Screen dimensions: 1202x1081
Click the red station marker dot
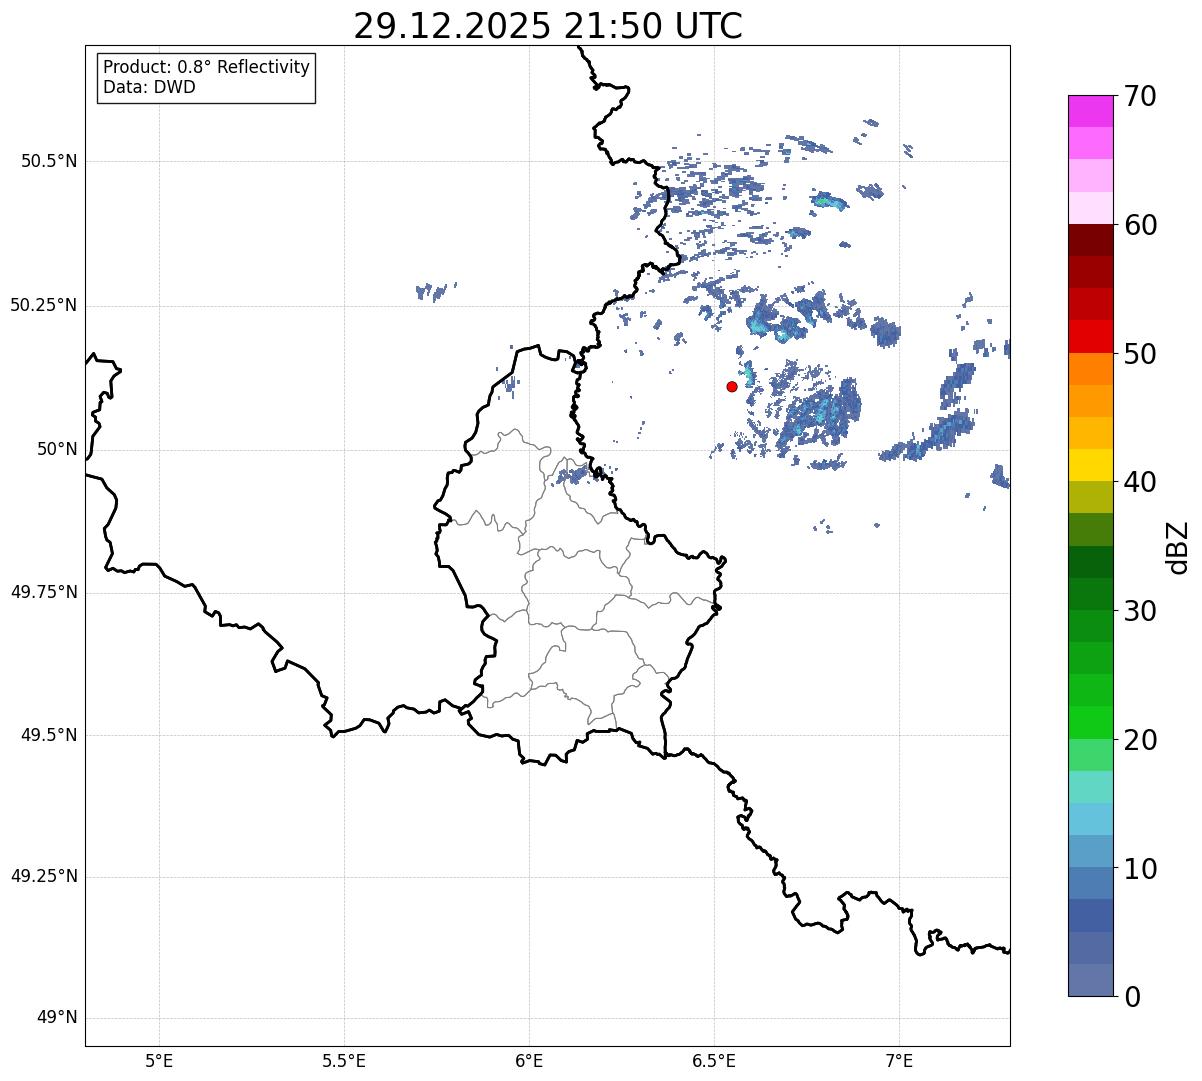point(732,386)
